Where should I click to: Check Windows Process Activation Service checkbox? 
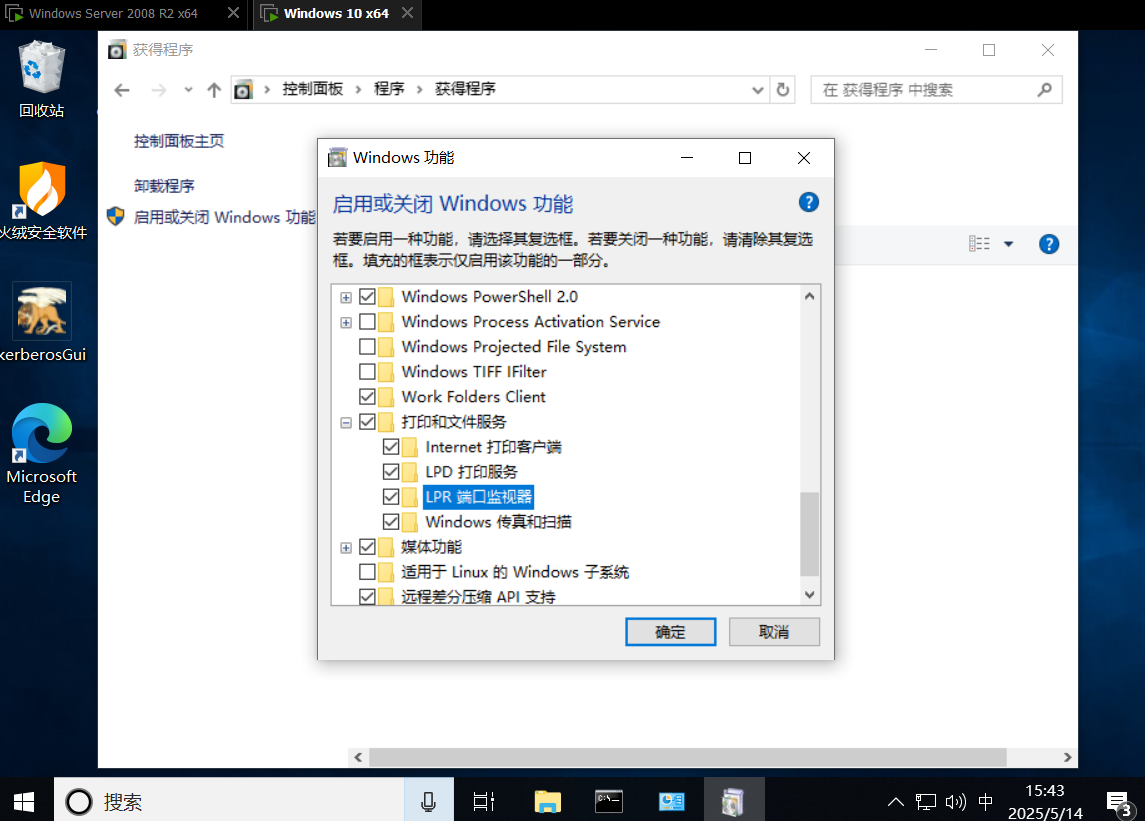pyautogui.click(x=367, y=321)
